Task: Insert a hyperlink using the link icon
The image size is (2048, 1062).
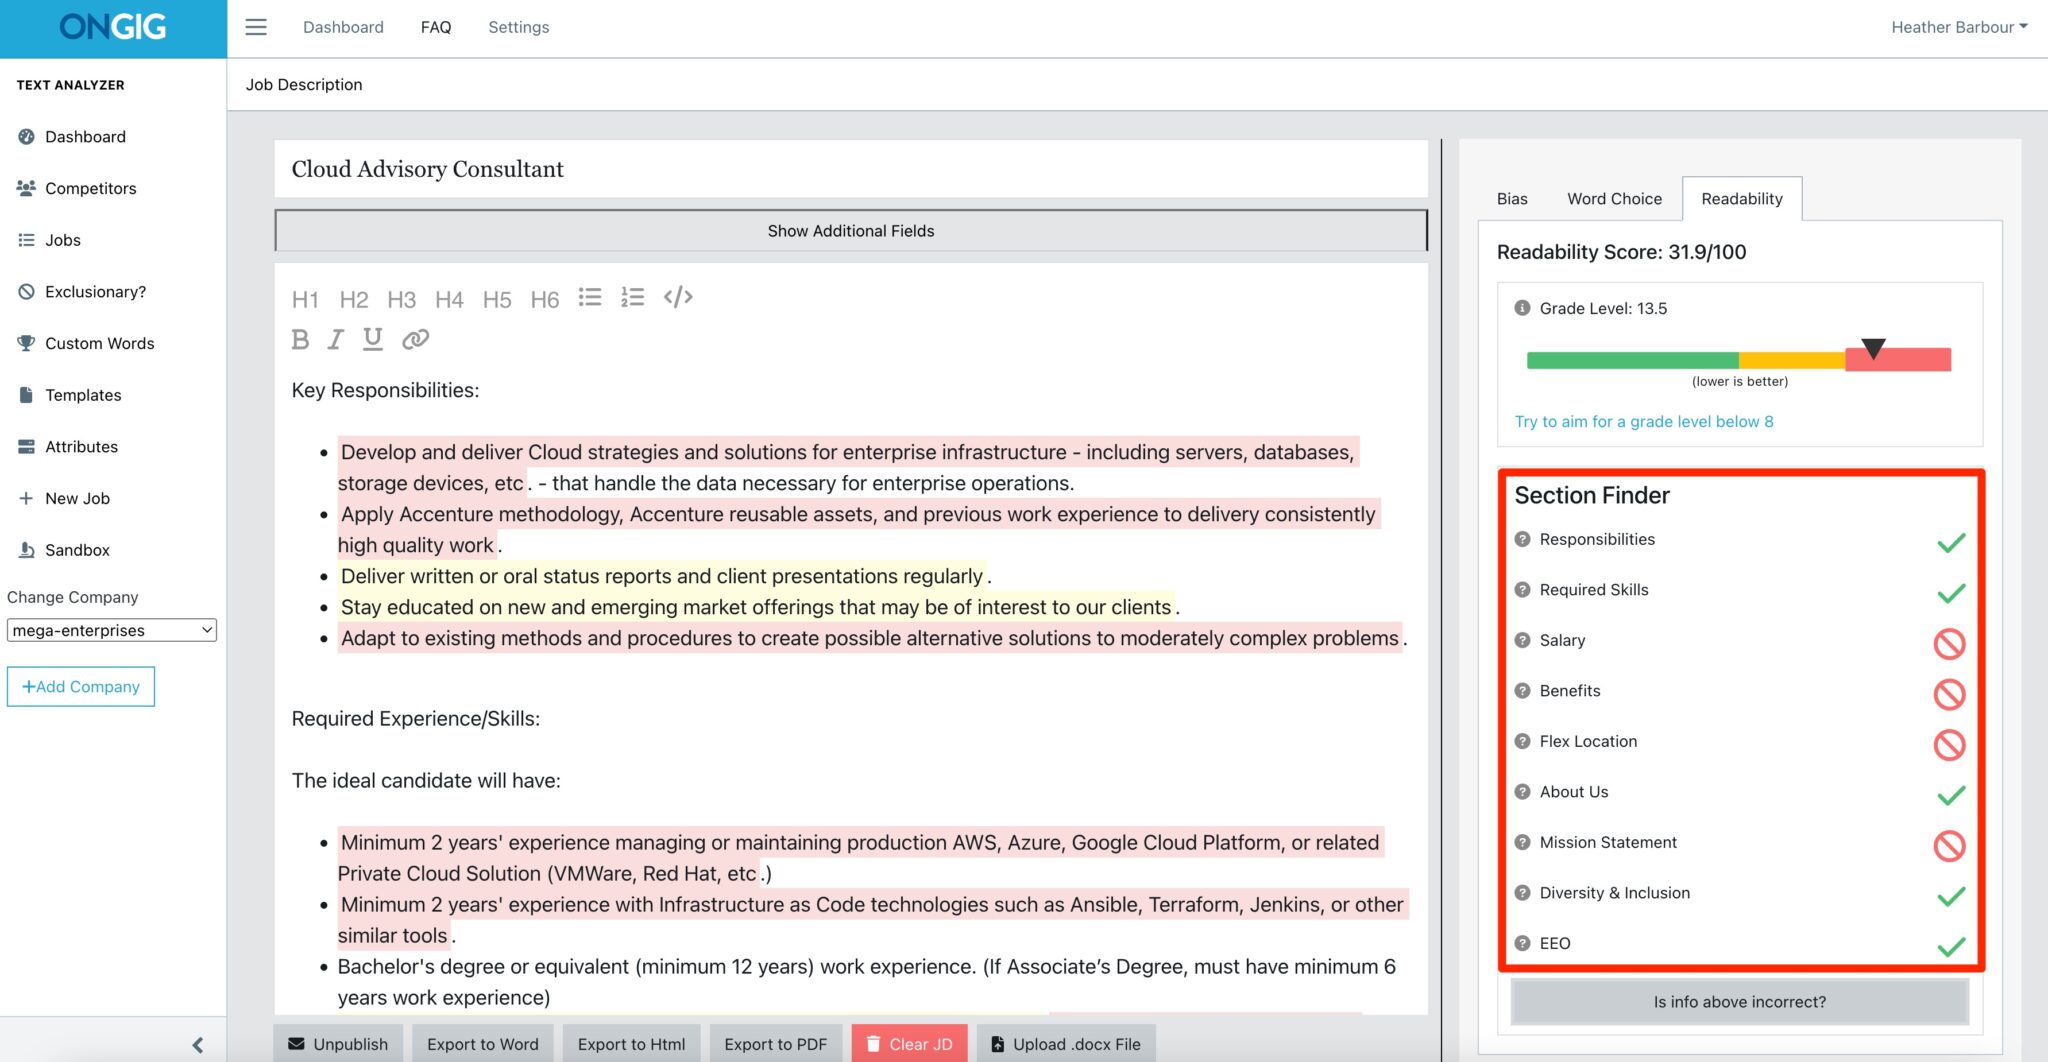Action: [x=415, y=339]
